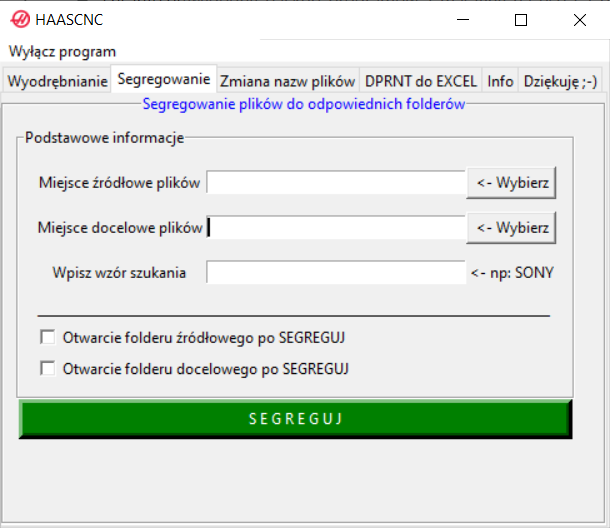Select the Segregowanie tab
The image size is (610, 528).
click(164, 79)
